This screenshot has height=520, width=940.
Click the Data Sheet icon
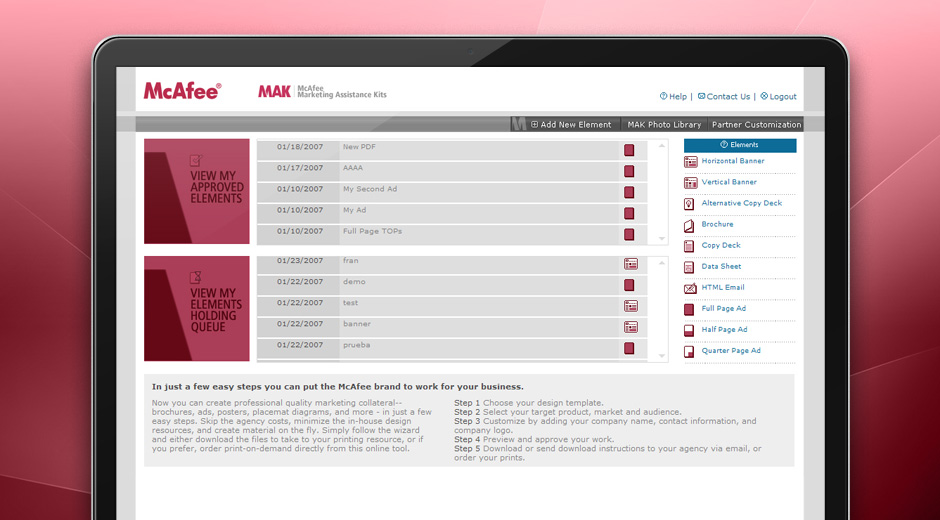pyautogui.click(x=689, y=267)
